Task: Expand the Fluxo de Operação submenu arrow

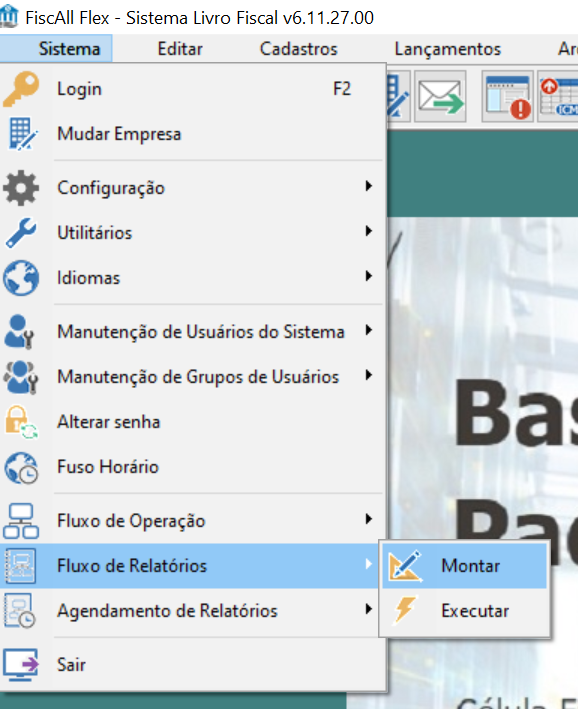Action: (x=369, y=519)
